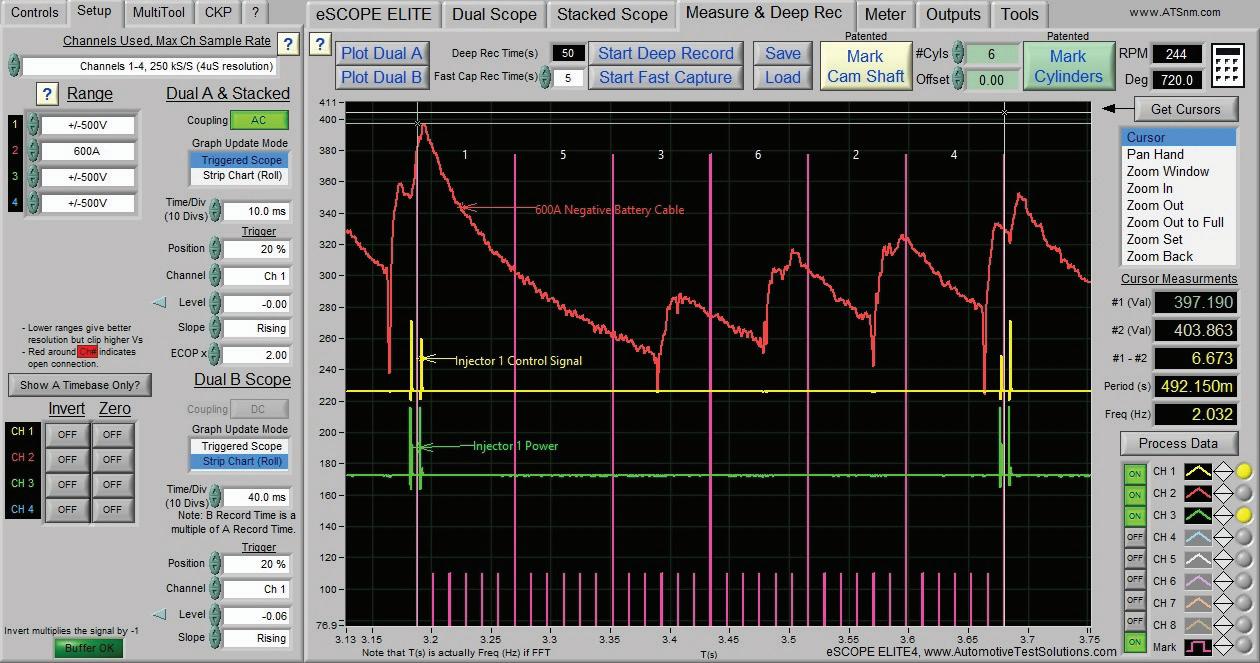Click the Mark square-wave icon
Image resolution: width=1260 pixels, height=663 pixels.
(1198, 647)
